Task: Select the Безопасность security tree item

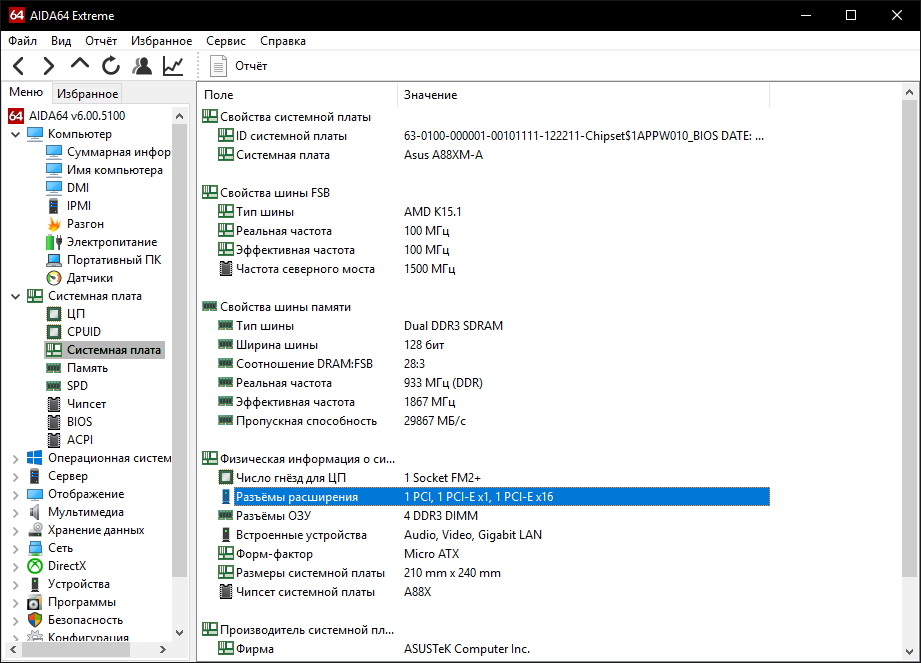Action: [85, 620]
